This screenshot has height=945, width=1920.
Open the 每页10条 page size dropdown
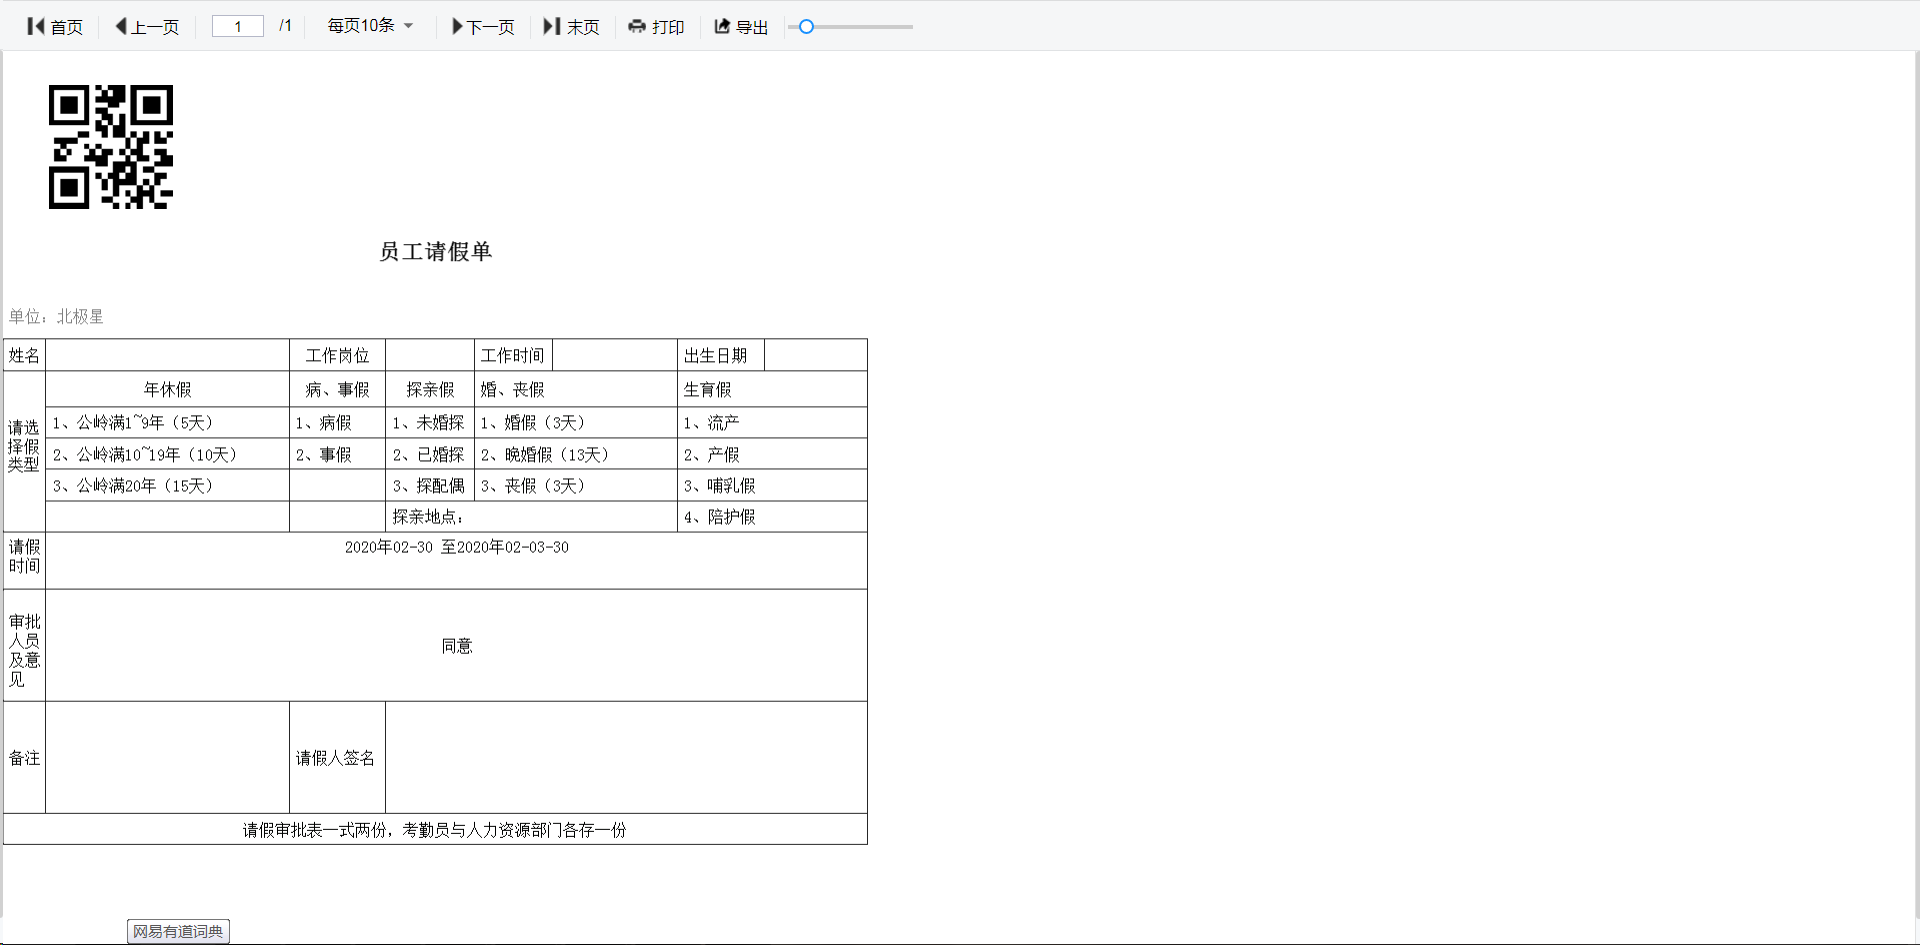point(370,26)
